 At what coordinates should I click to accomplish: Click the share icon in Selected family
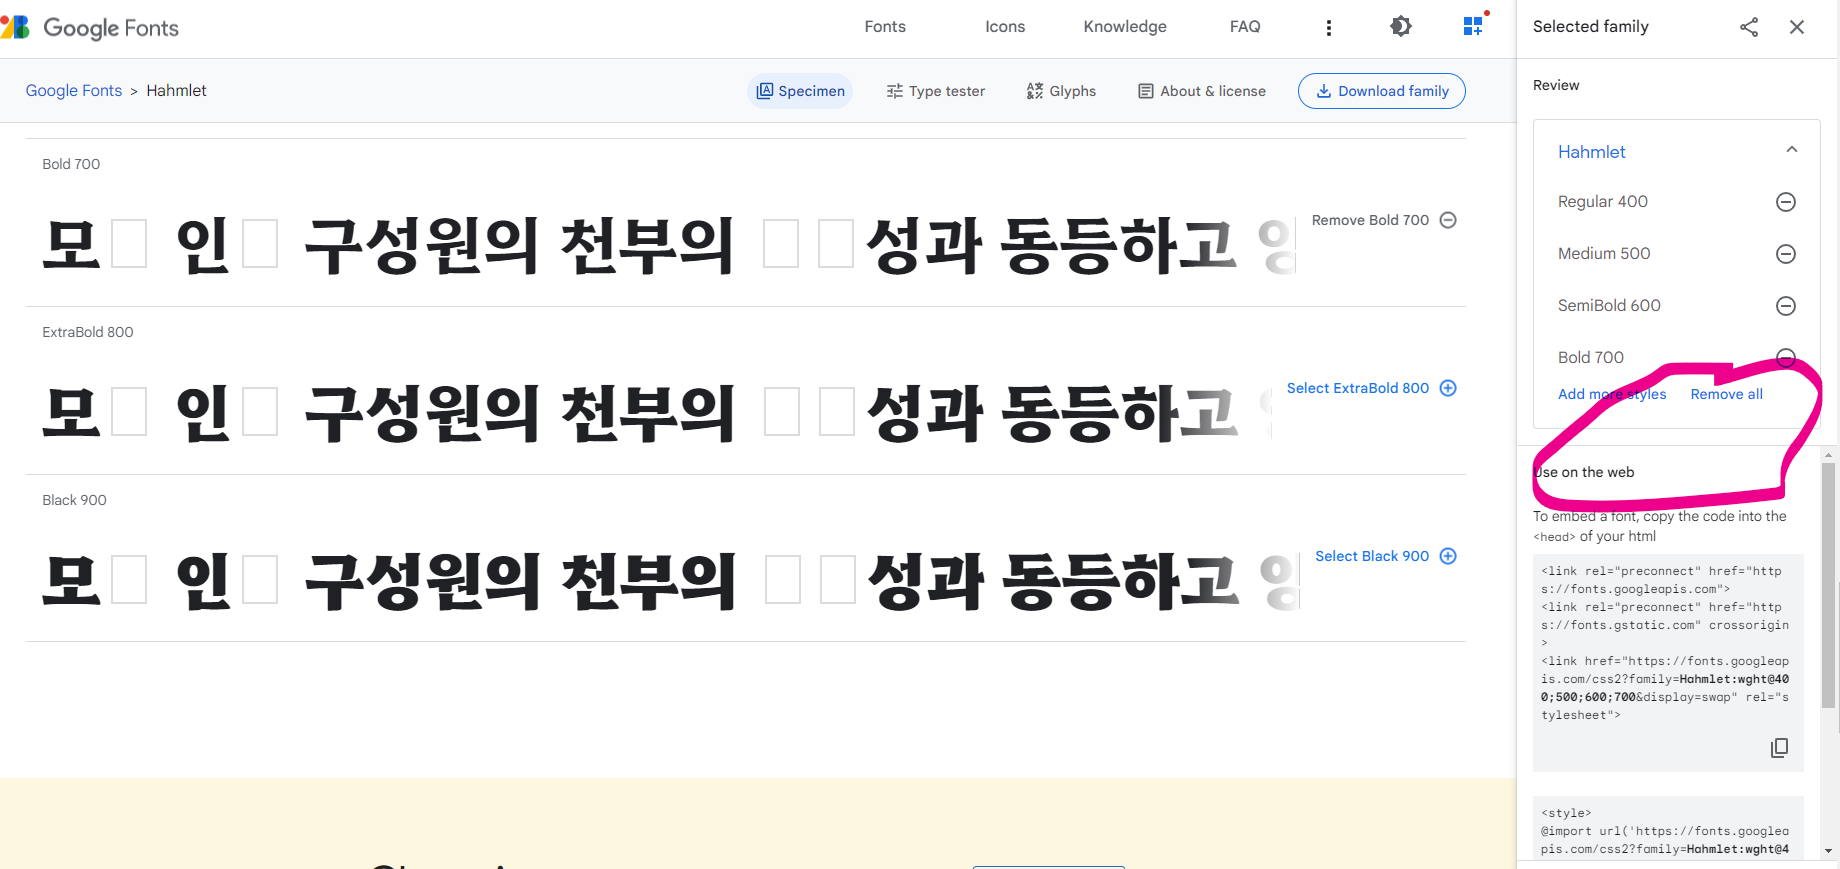pos(1749,27)
